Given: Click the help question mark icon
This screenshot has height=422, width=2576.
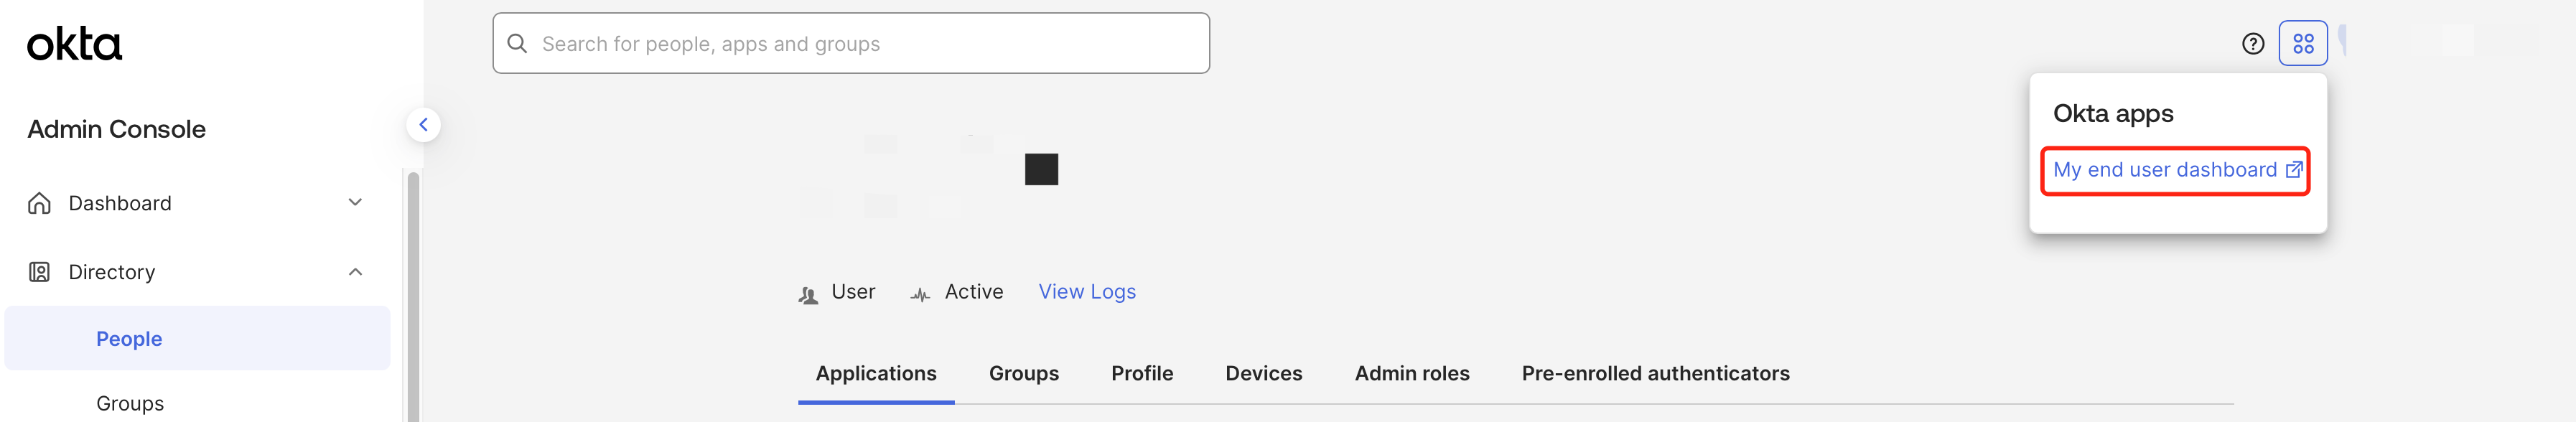Looking at the screenshot, I should point(2252,44).
